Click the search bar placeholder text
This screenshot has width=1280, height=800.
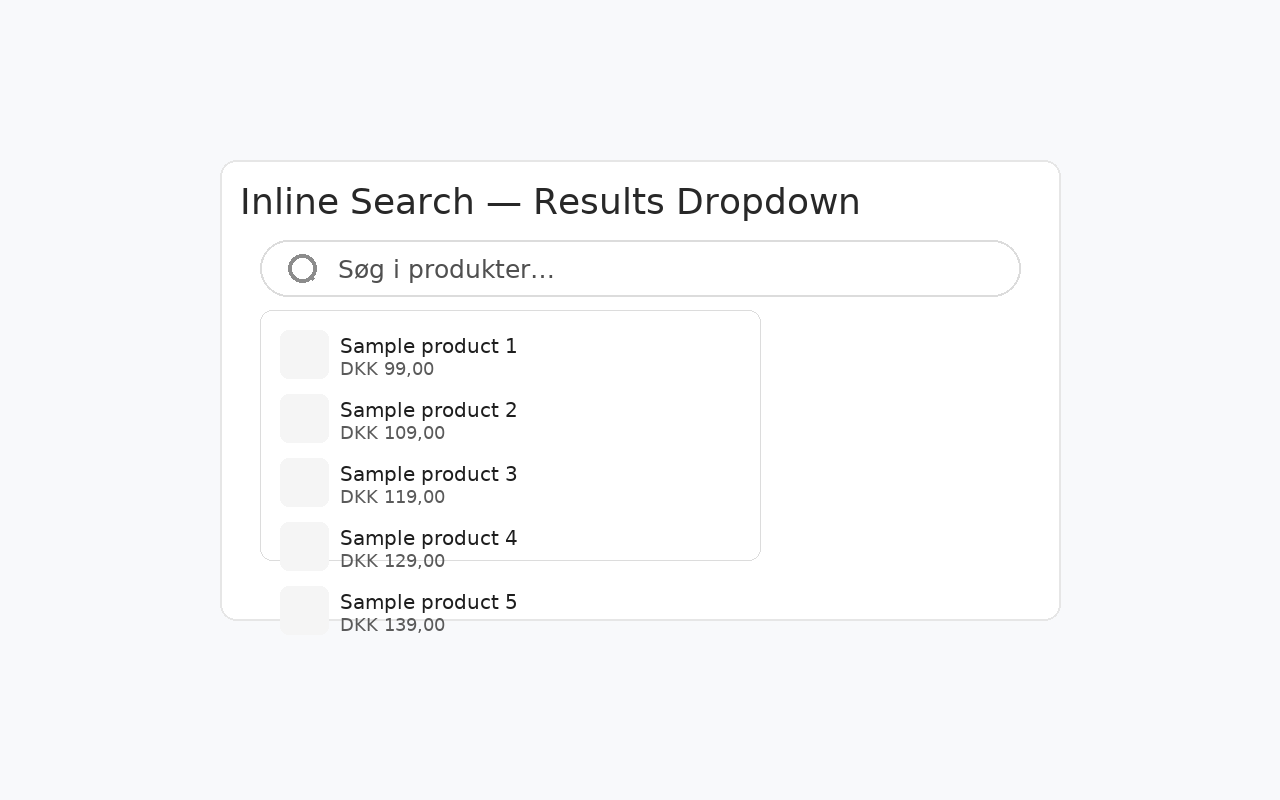click(446, 269)
